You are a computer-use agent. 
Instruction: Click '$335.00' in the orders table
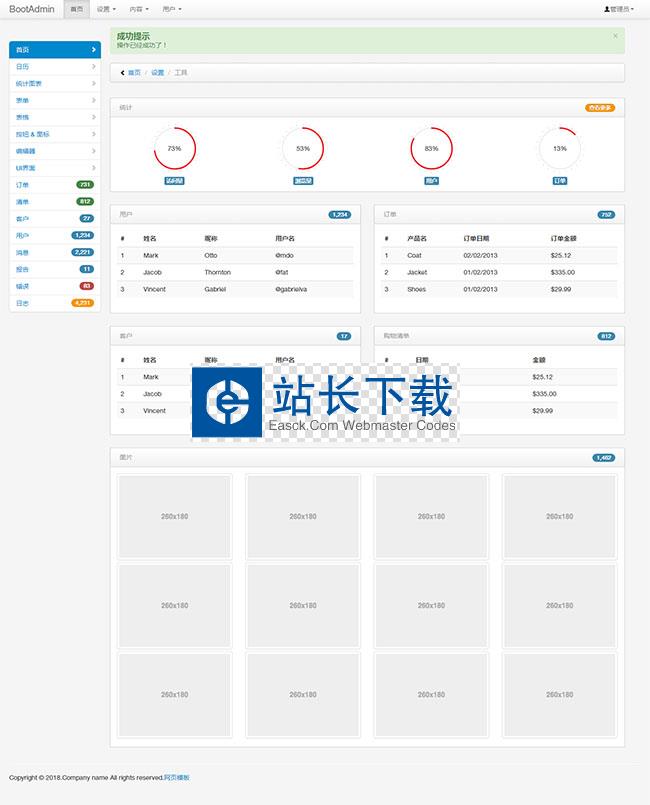point(563,273)
